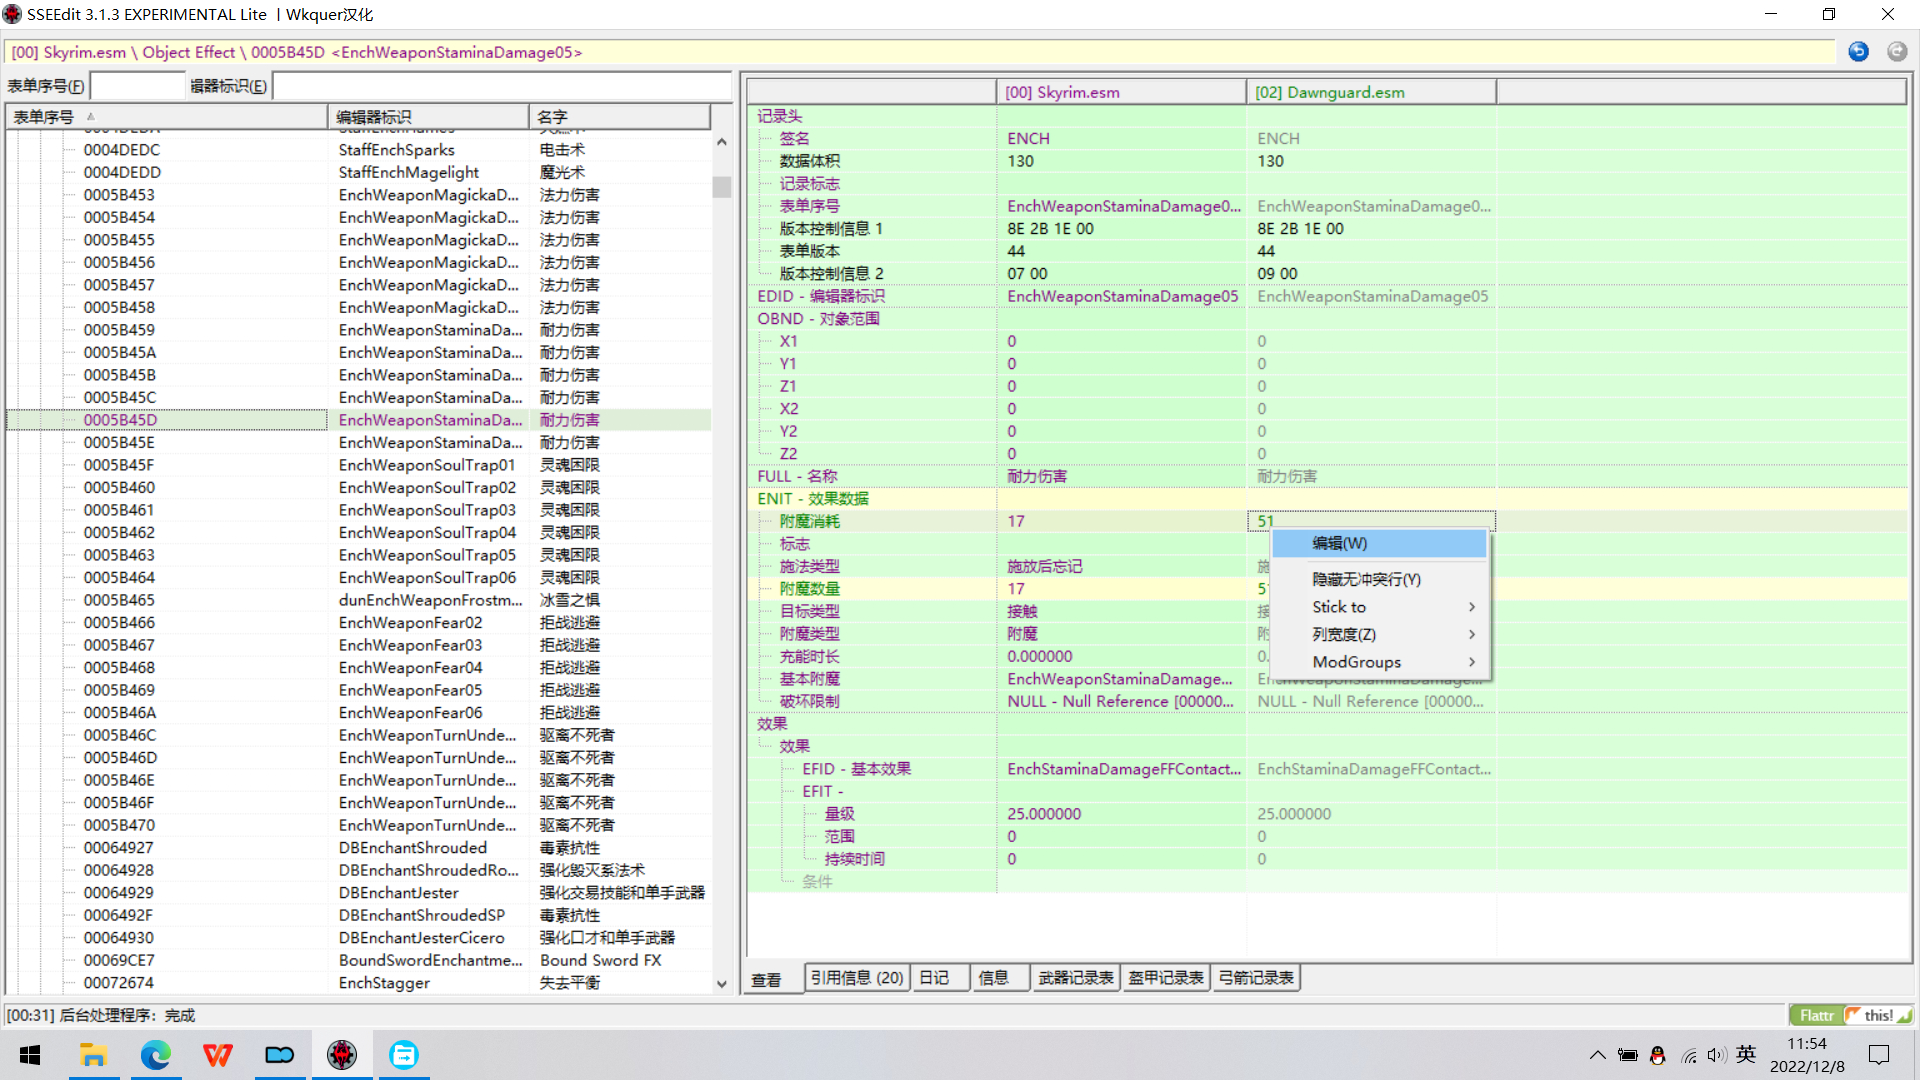
Task: Click the Flattr this! button
Action: (1850, 1015)
